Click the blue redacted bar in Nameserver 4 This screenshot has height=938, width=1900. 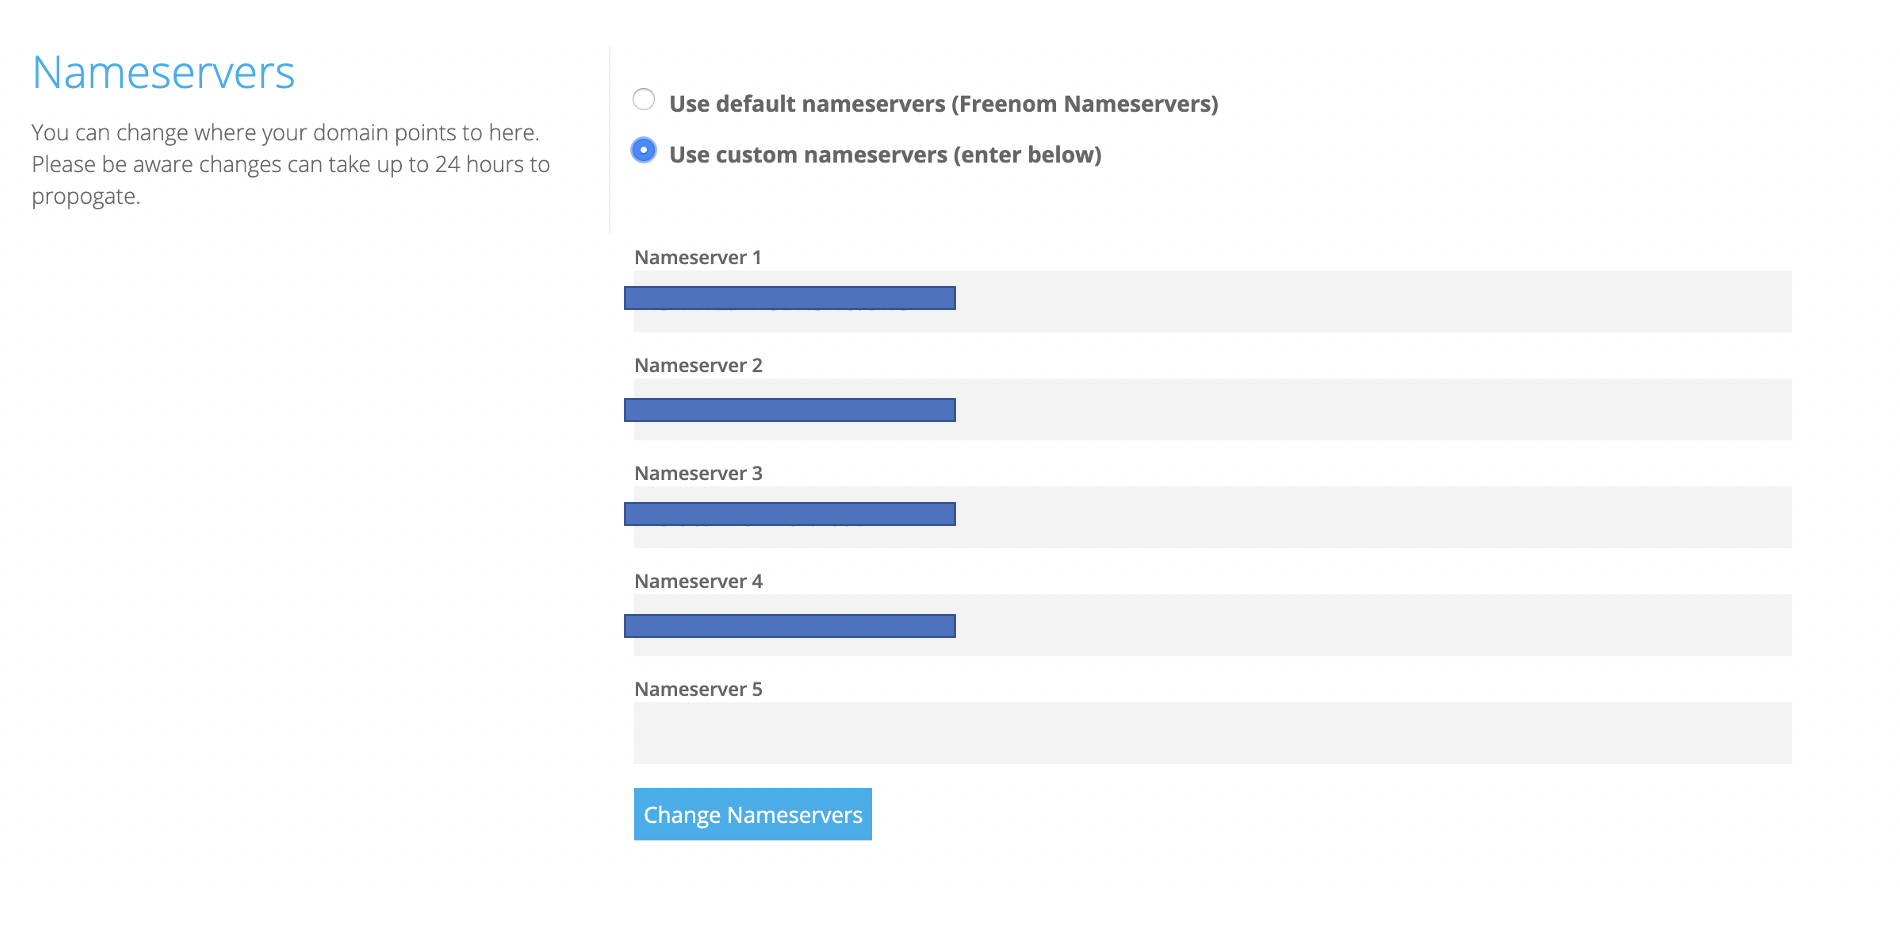[789, 626]
